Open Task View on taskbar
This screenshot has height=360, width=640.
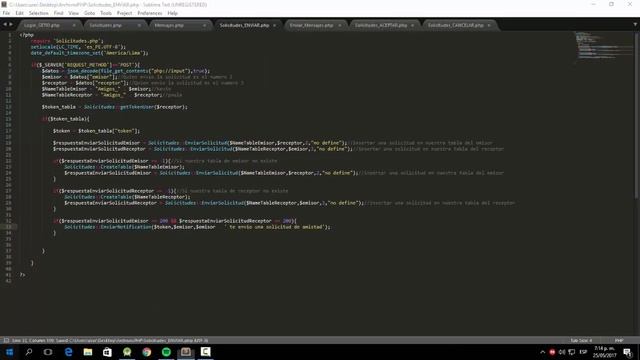(x=48, y=352)
